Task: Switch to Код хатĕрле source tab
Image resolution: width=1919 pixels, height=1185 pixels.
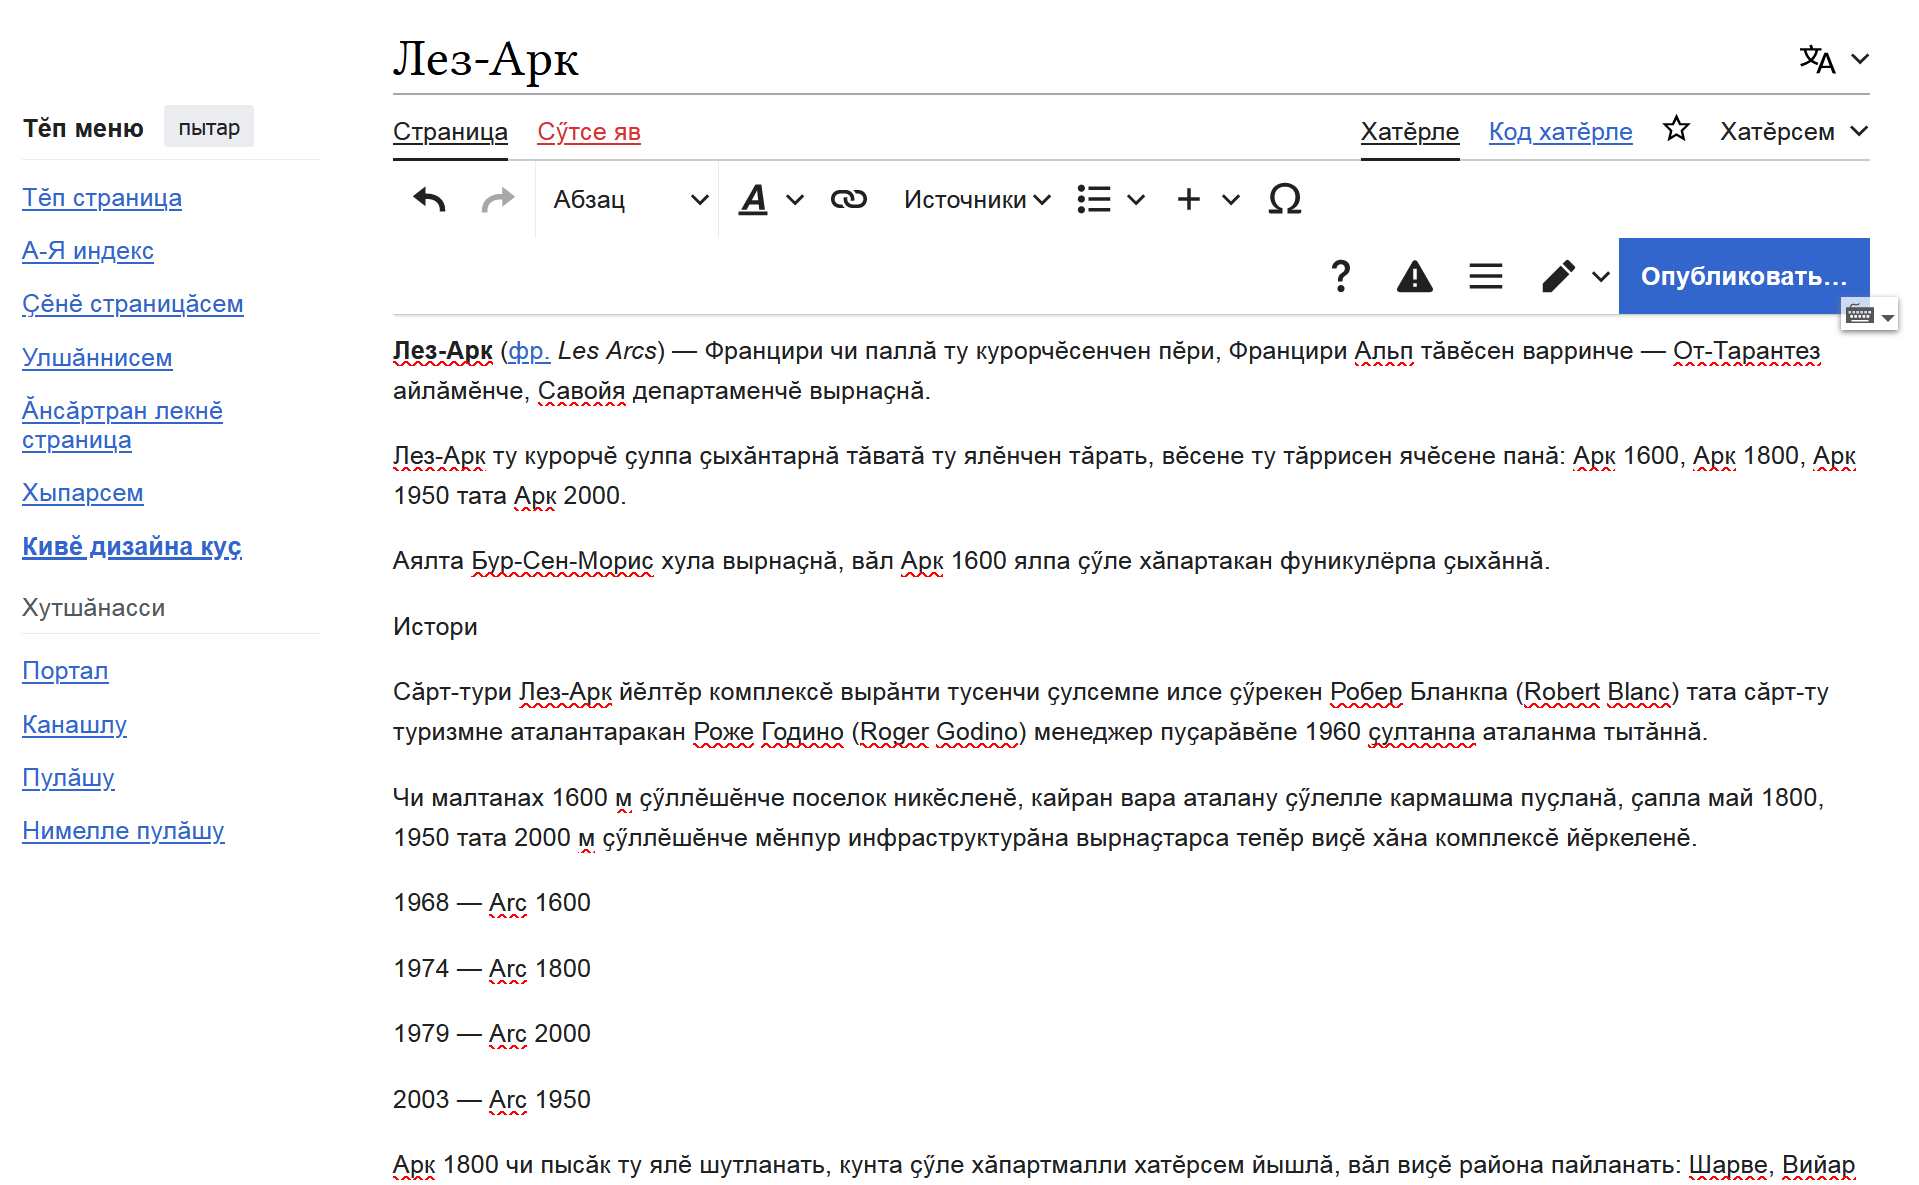Action: pos(1559,132)
